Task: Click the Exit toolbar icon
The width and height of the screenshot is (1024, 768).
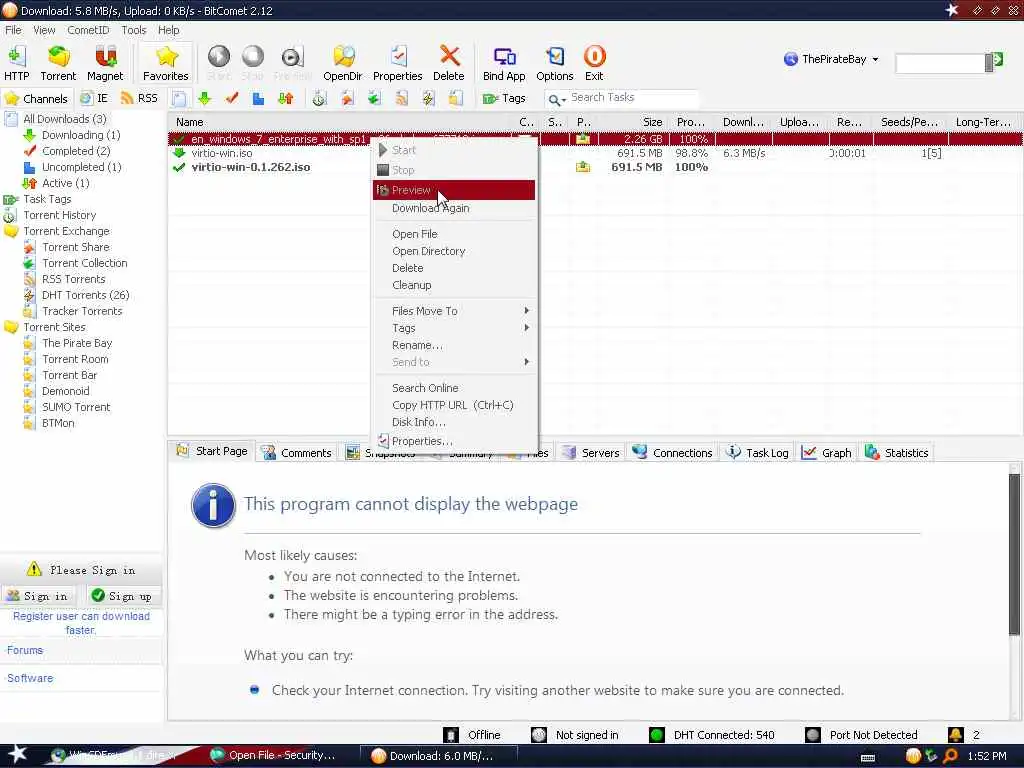Action: tap(594, 63)
